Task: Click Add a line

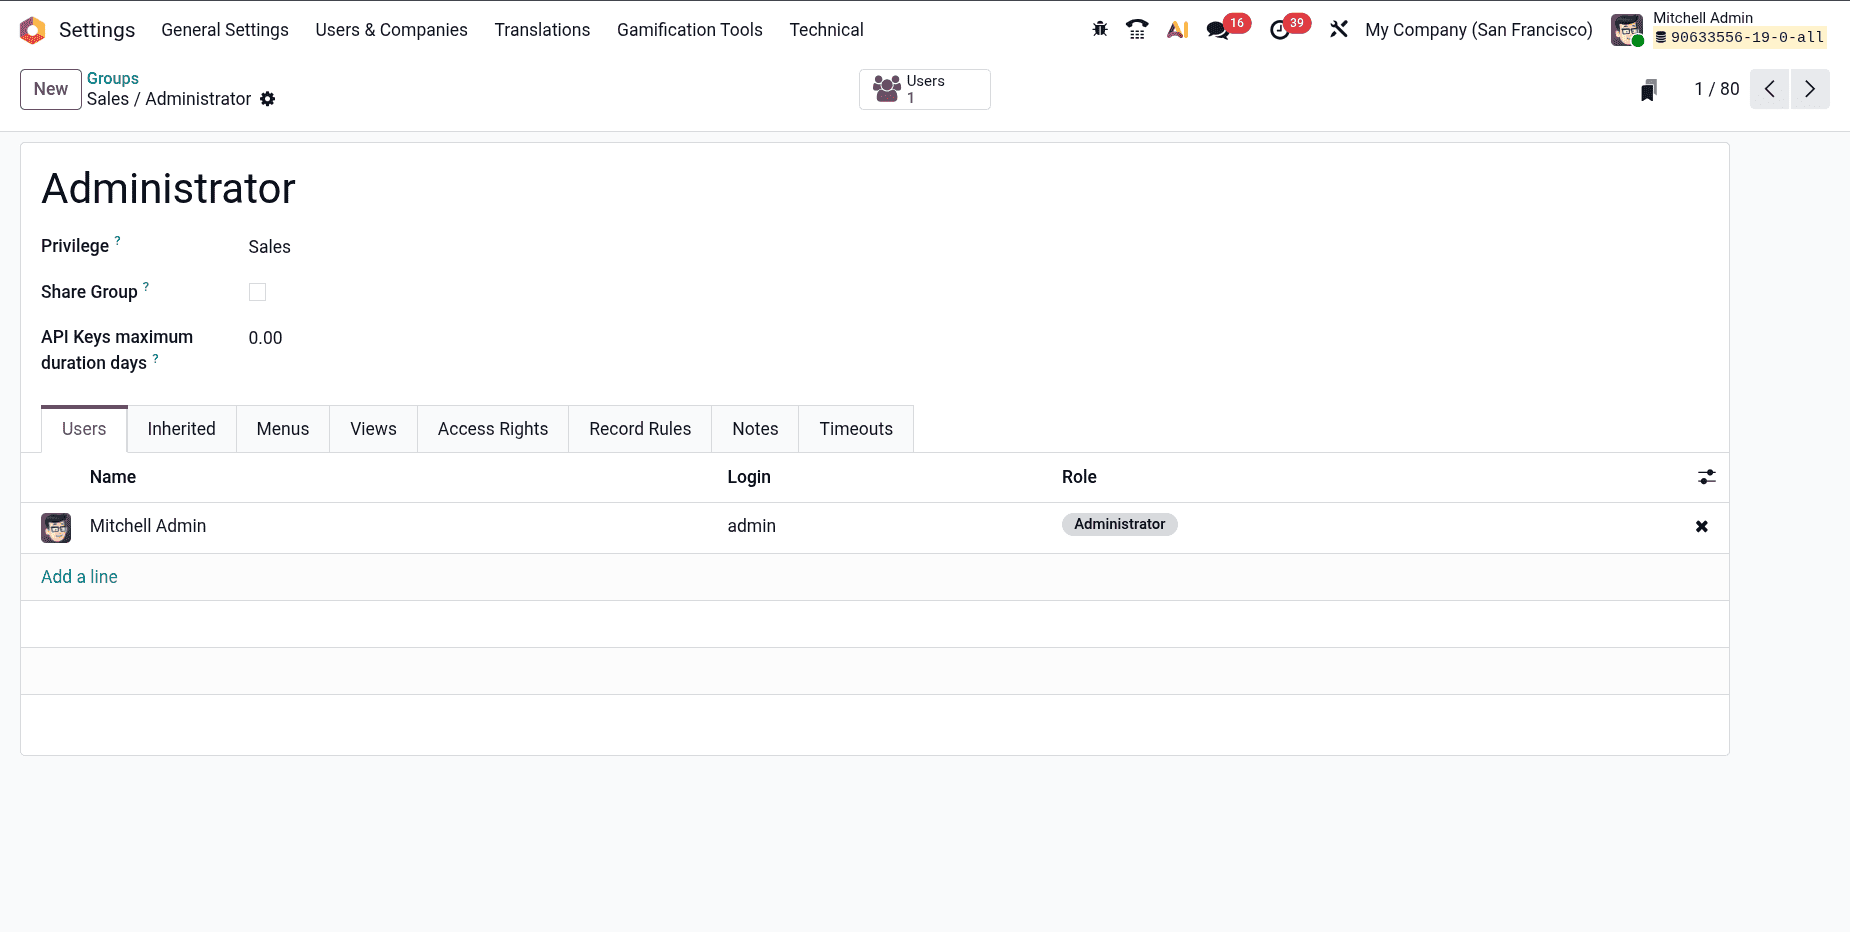Action: (79, 577)
